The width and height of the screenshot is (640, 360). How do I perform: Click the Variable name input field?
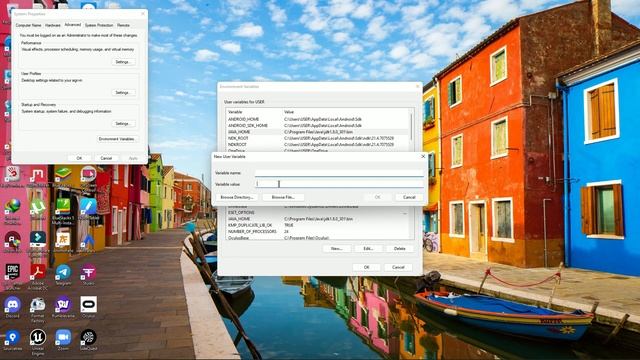pyautogui.click(x=339, y=173)
